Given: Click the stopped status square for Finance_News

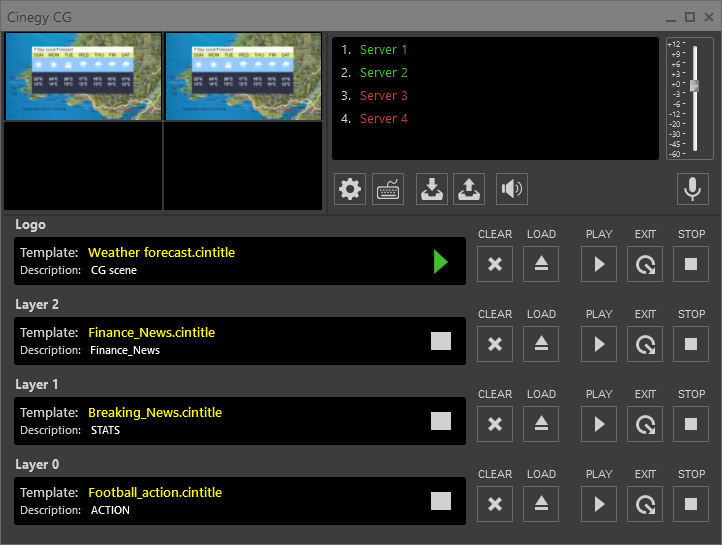Looking at the screenshot, I should click(441, 341).
